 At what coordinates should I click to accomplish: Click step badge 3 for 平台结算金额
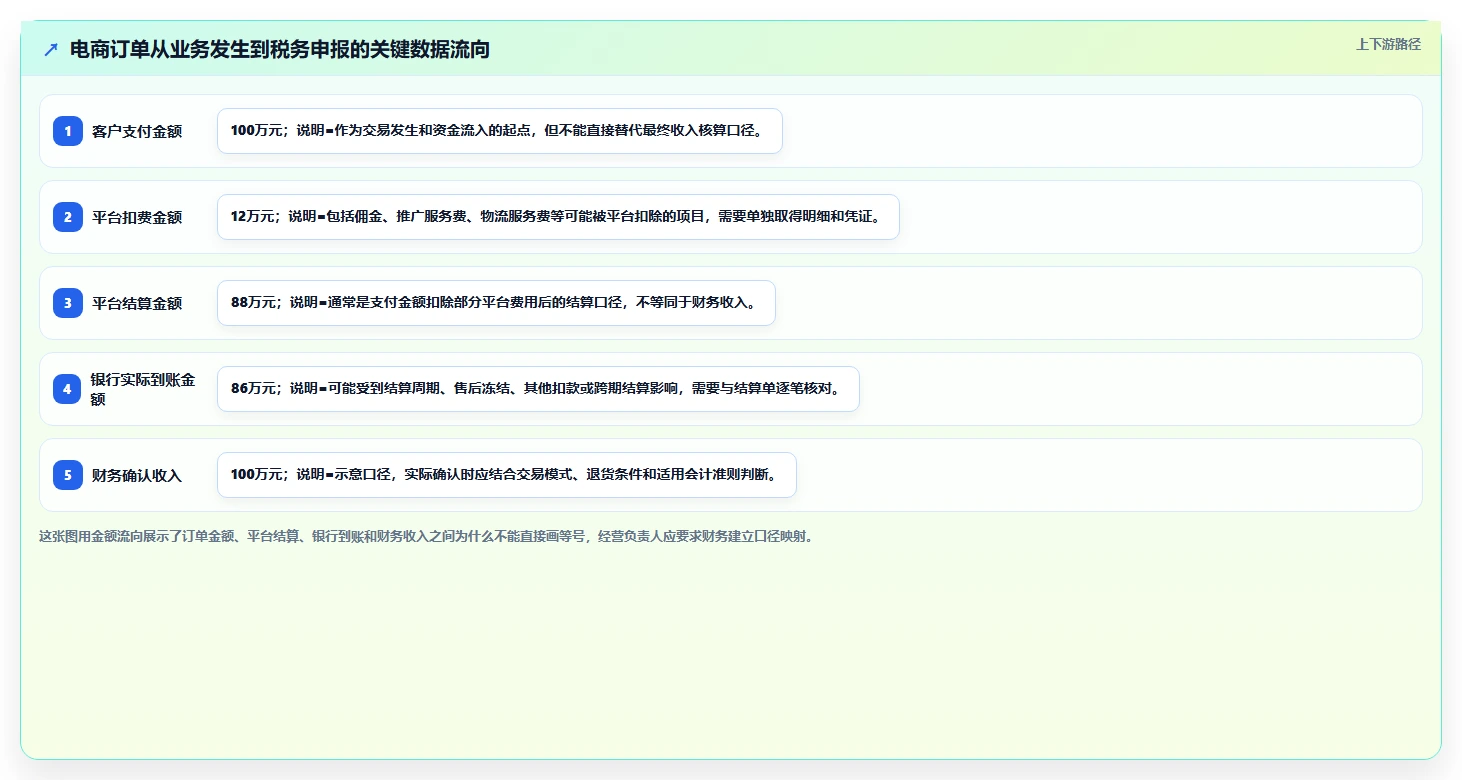68,303
